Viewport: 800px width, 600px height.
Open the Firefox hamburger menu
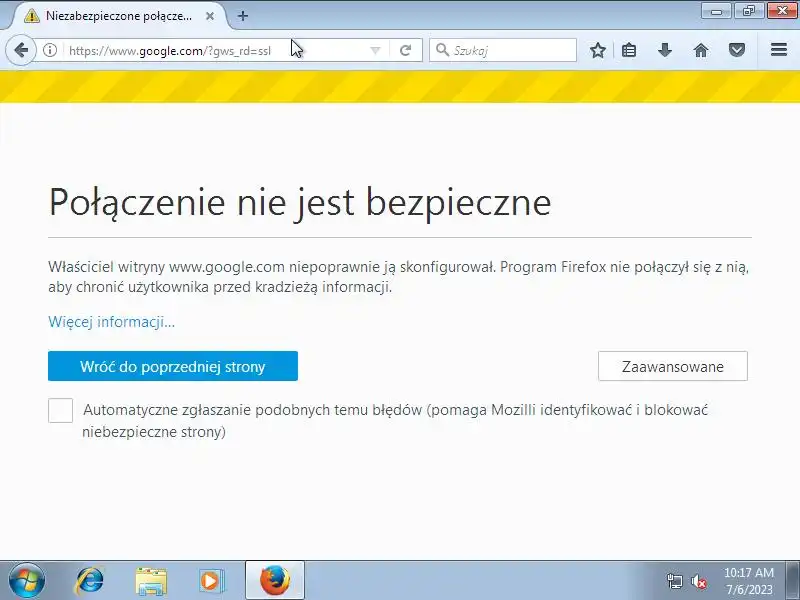tap(779, 49)
